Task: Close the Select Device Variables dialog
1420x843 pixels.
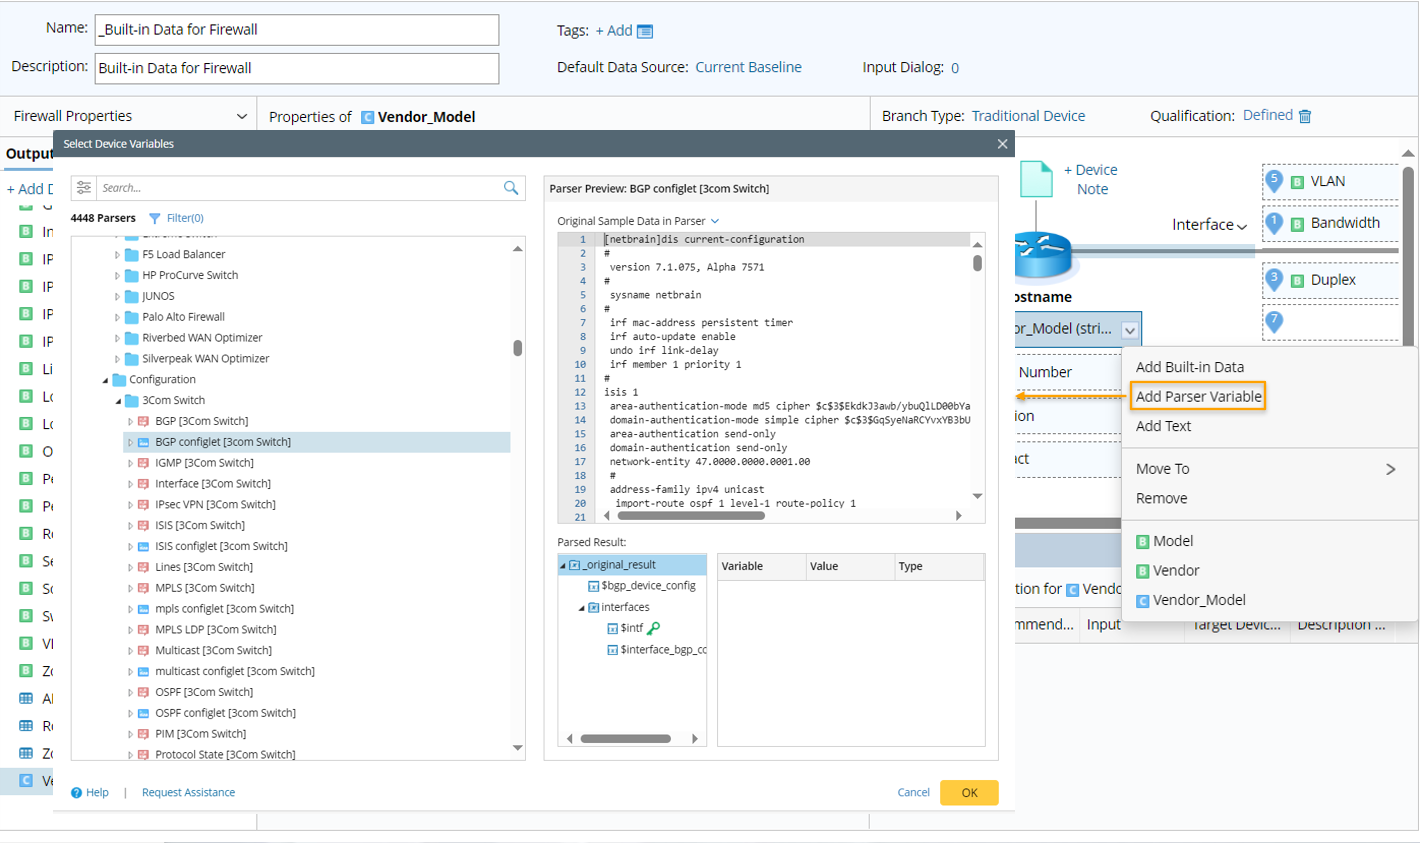Action: coord(1002,144)
